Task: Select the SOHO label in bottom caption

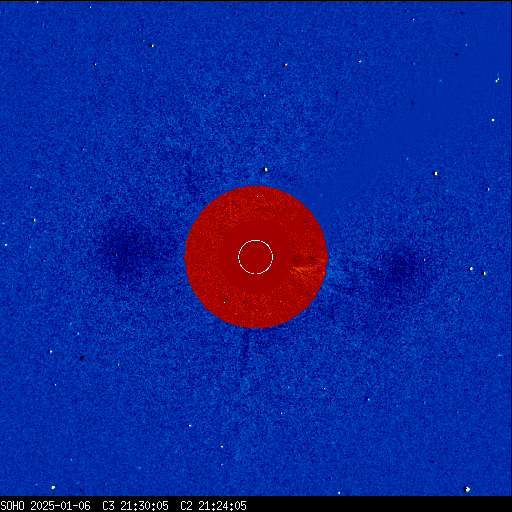Action: click(12, 506)
